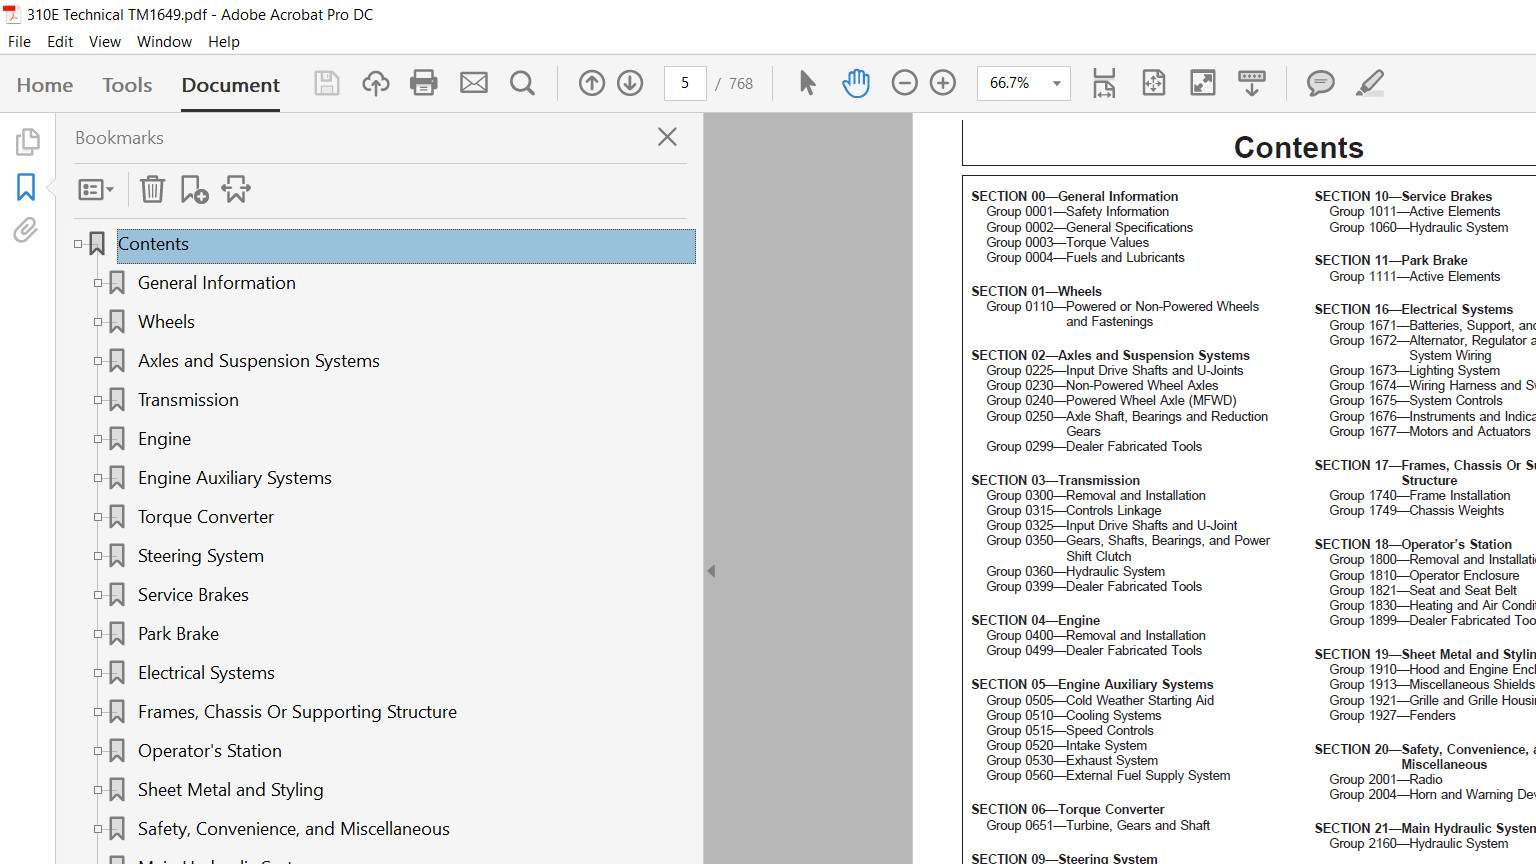Go to next page arrow

coord(630,83)
